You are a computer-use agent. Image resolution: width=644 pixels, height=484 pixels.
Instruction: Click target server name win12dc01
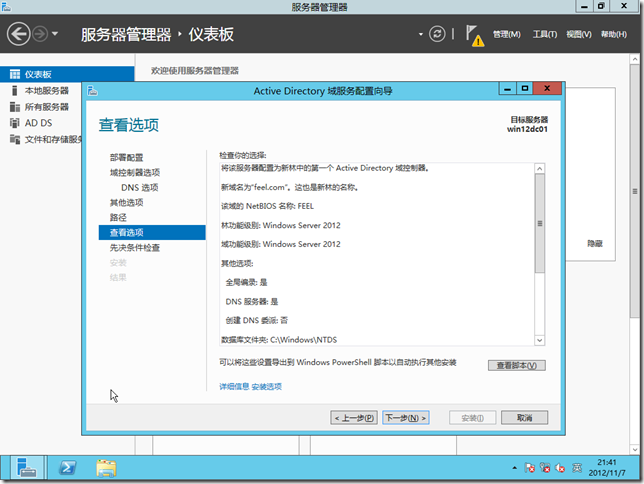click(527, 129)
